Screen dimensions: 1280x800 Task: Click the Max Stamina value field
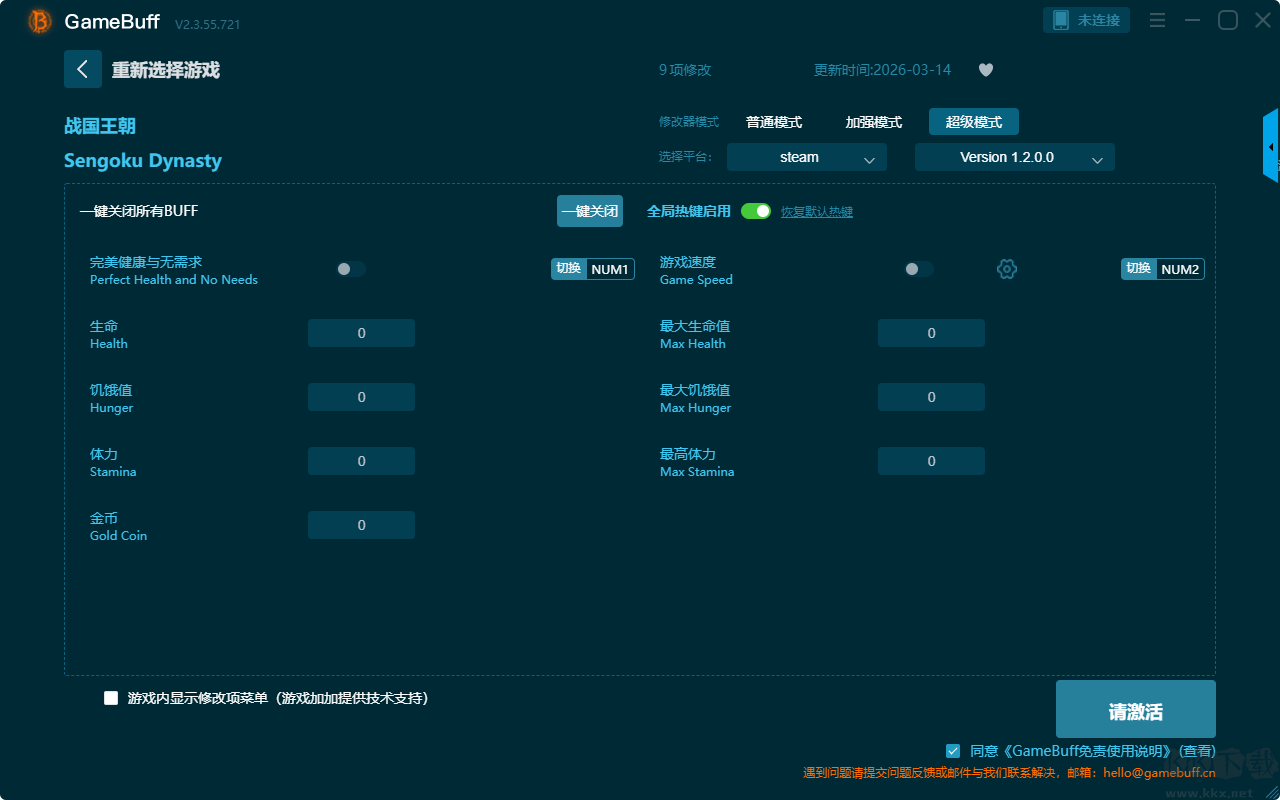(931, 461)
